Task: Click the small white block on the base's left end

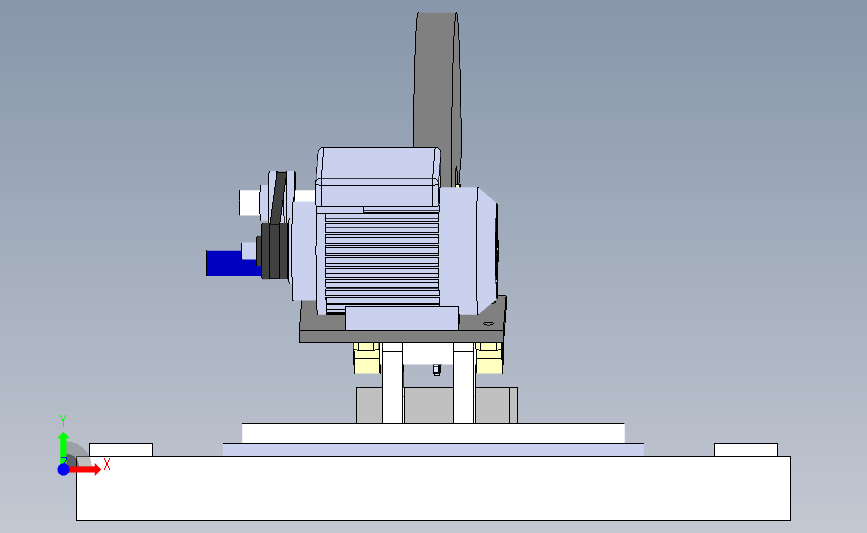Action: tap(121, 450)
